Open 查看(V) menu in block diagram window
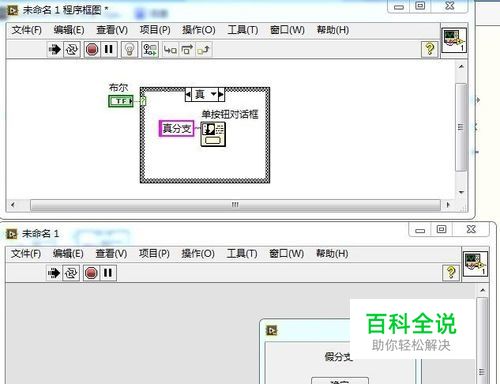The image size is (500, 384). coord(112,30)
